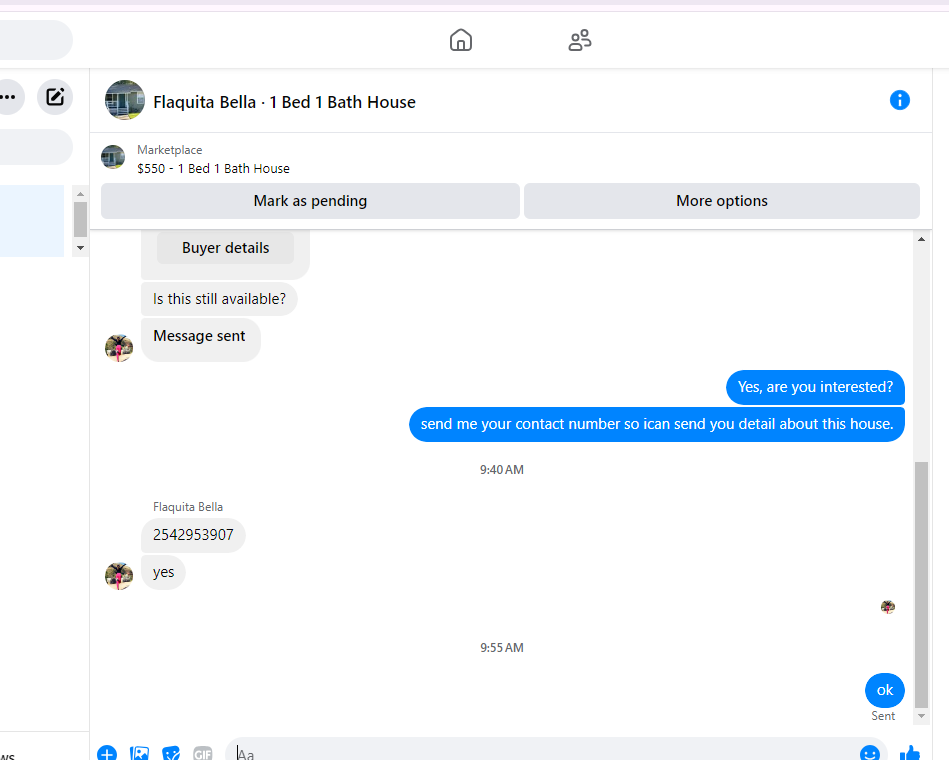Click the 'ok' sent message bubble
949x760 pixels.
tap(885, 690)
